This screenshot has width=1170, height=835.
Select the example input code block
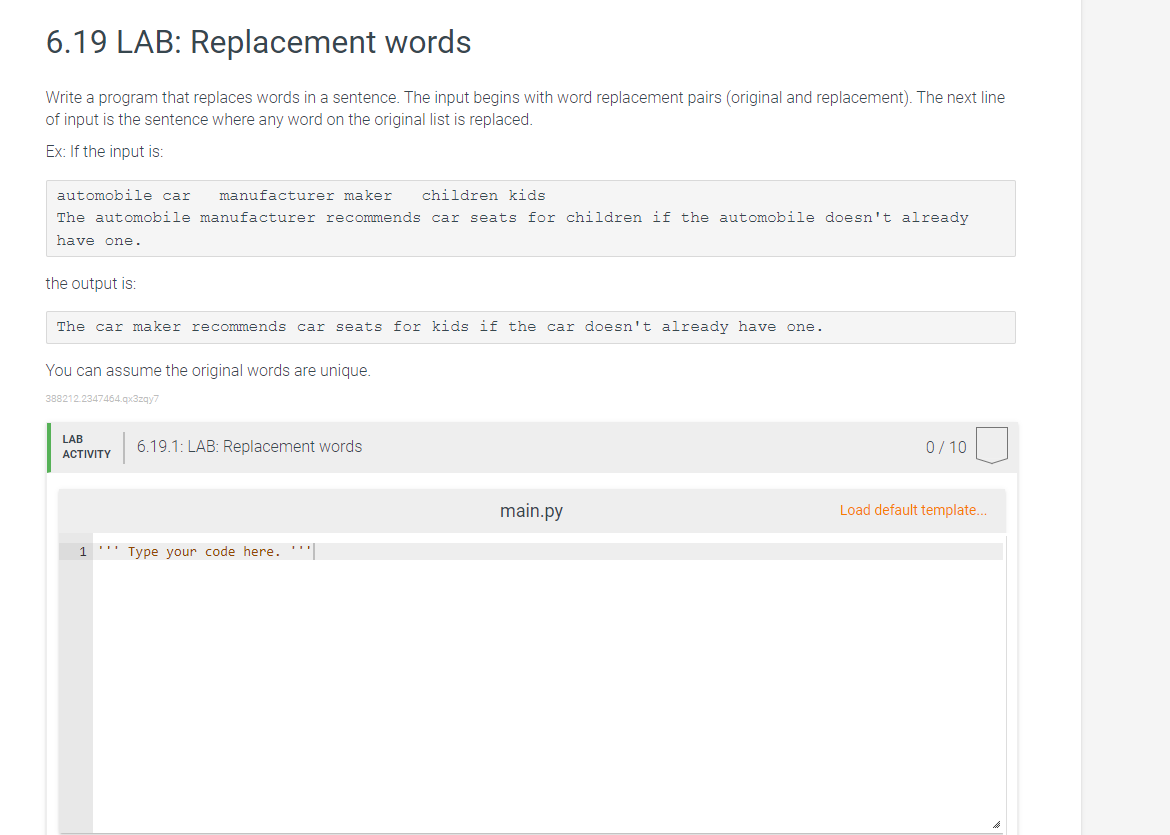(530, 218)
